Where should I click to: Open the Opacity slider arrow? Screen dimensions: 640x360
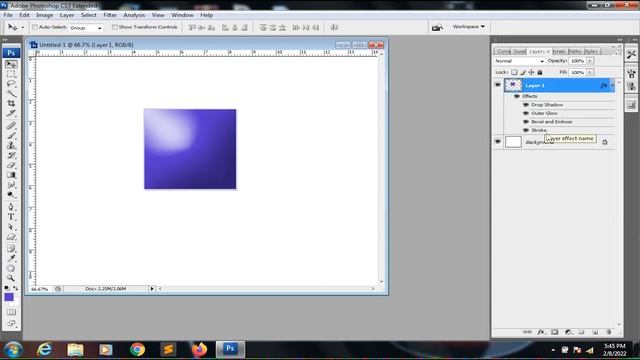[x=590, y=61]
